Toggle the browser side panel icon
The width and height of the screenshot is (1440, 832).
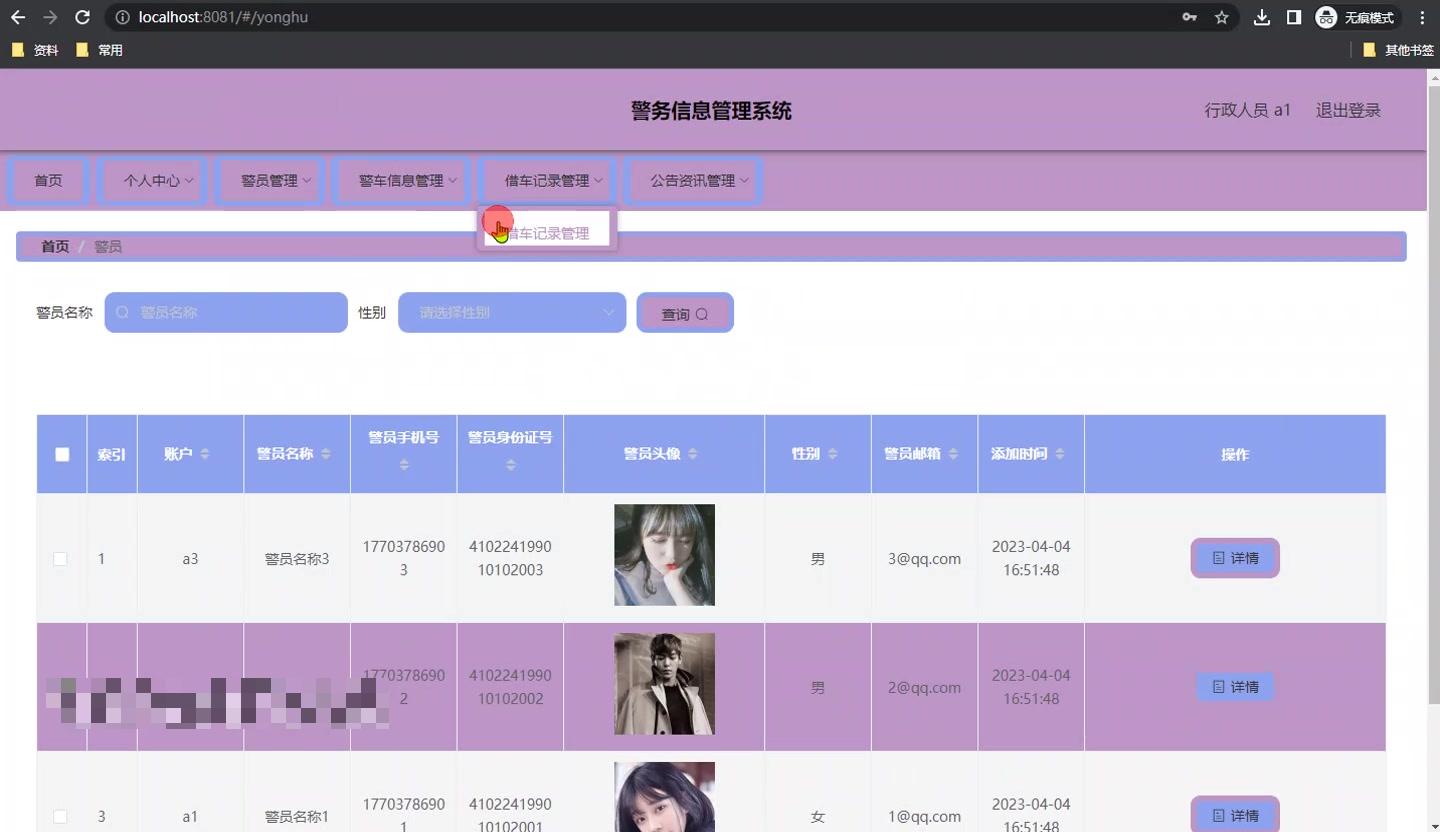[x=1293, y=17]
